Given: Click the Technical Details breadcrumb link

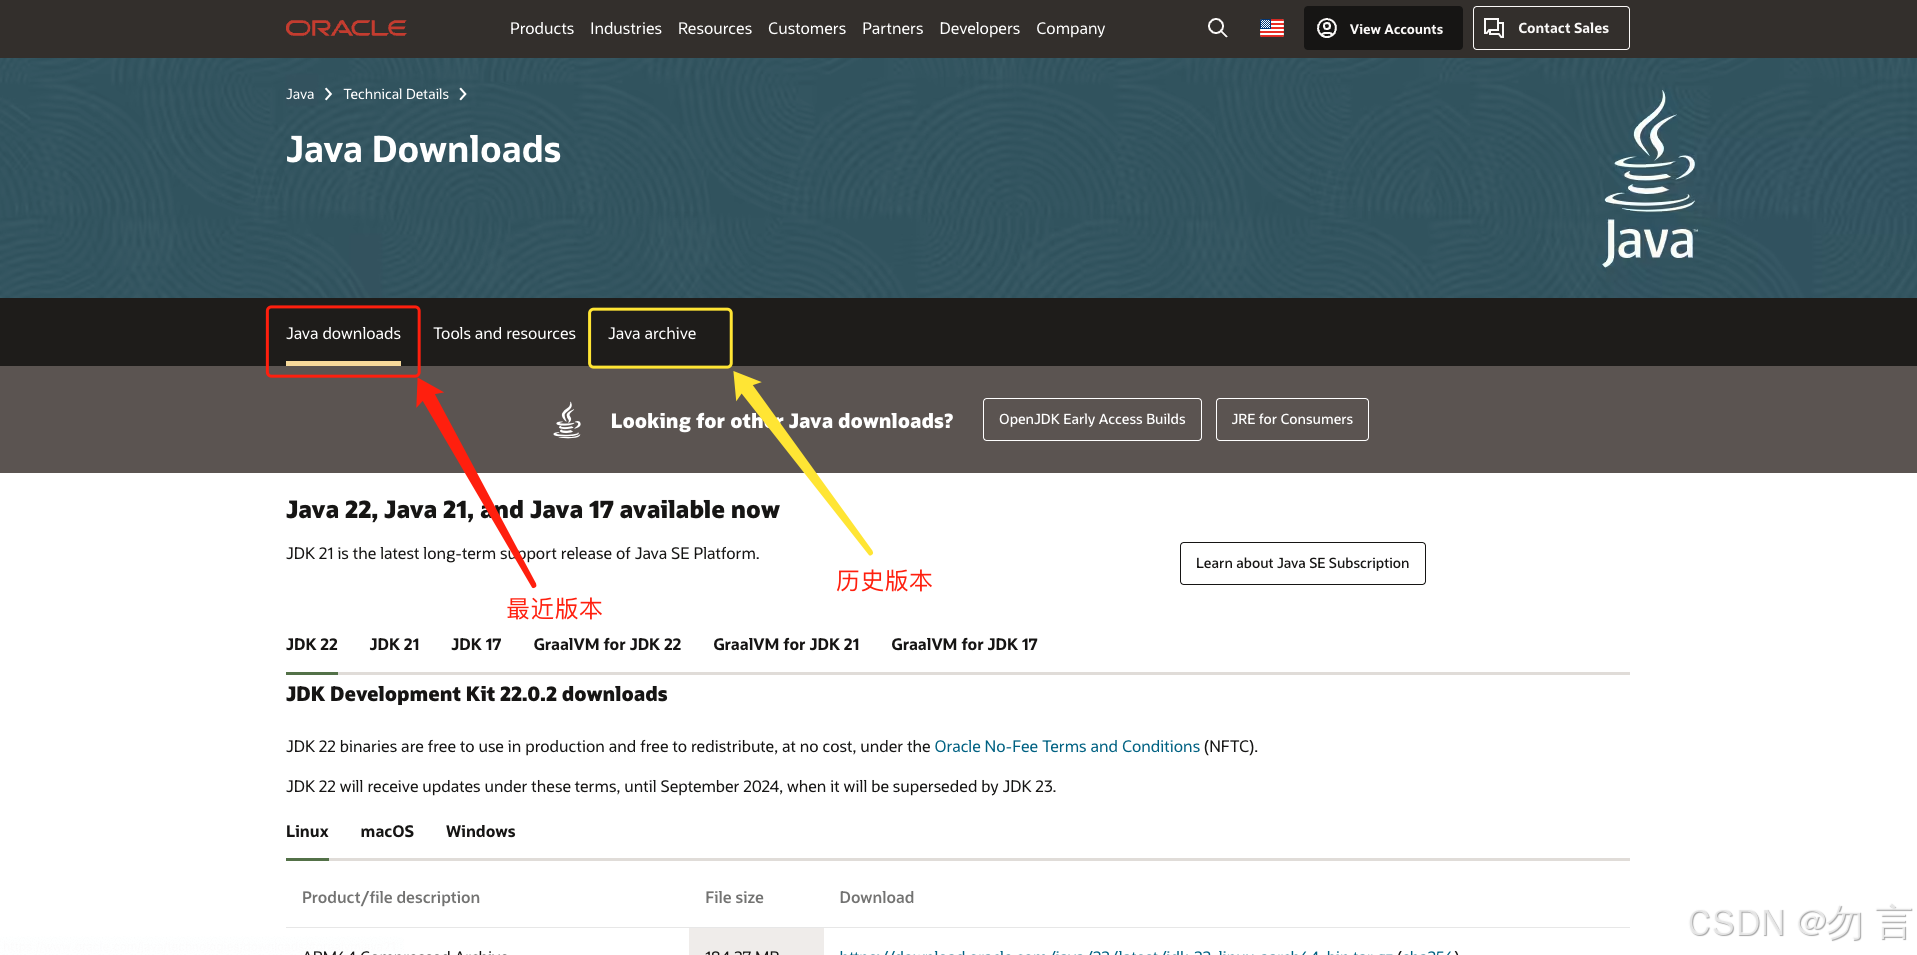Looking at the screenshot, I should pos(396,94).
